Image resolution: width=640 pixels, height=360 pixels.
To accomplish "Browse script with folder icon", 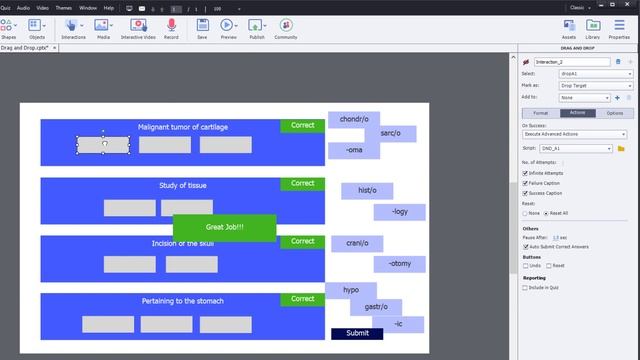I will (621, 149).
